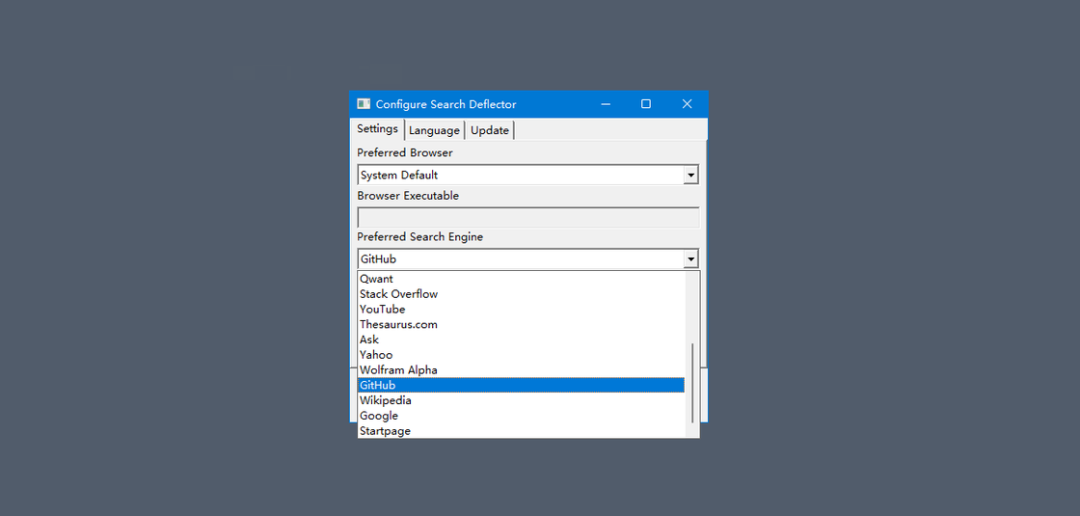The image size is (1080, 516).
Task: Choose Qwant from the search engine list
Action: (x=521, y=279)
